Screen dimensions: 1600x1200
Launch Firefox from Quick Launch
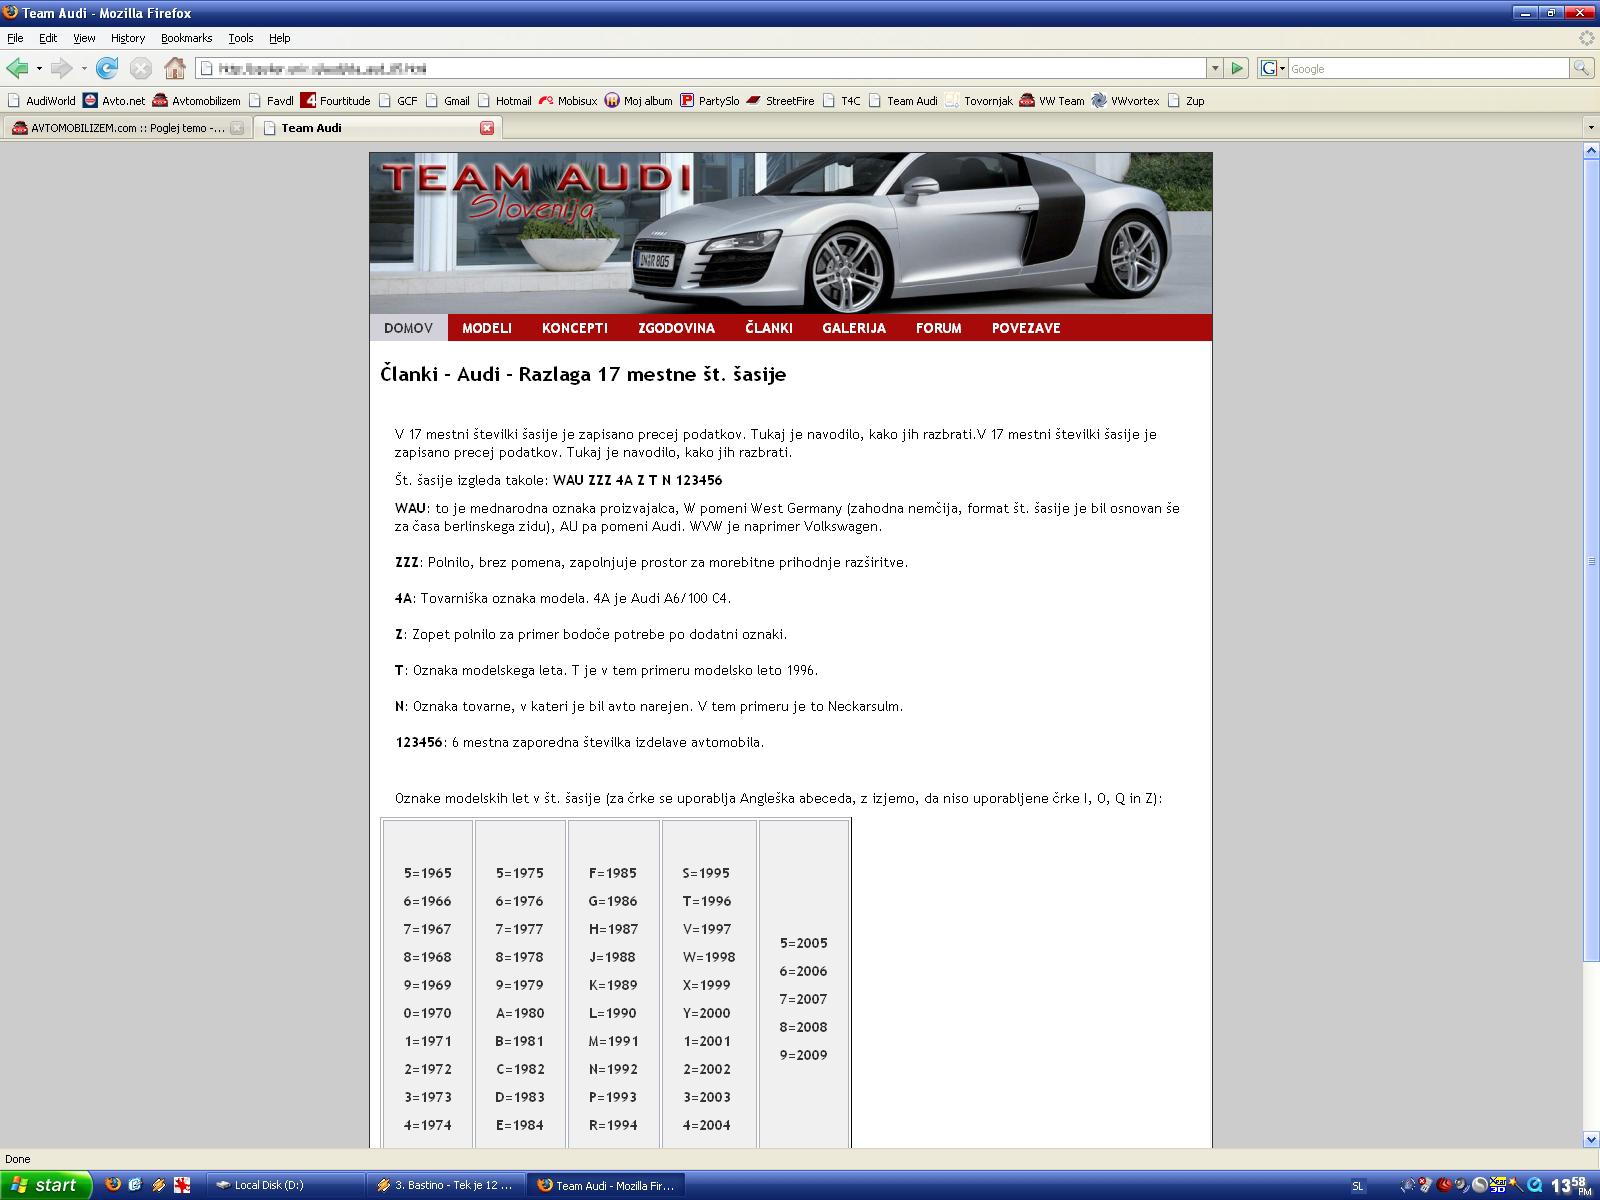[112, 1185]
